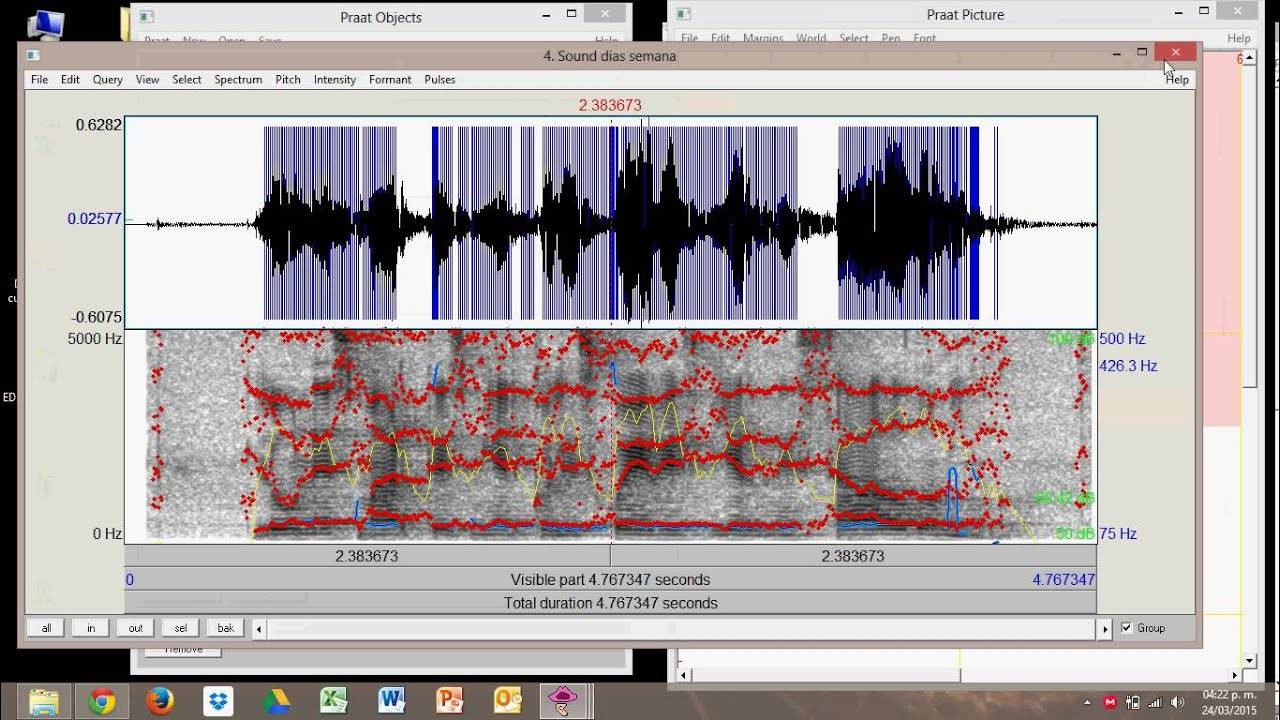The width and height of the screenshot is (1280, 720).
Task: Switch to Excel from the taskbar
Action: 334,701
